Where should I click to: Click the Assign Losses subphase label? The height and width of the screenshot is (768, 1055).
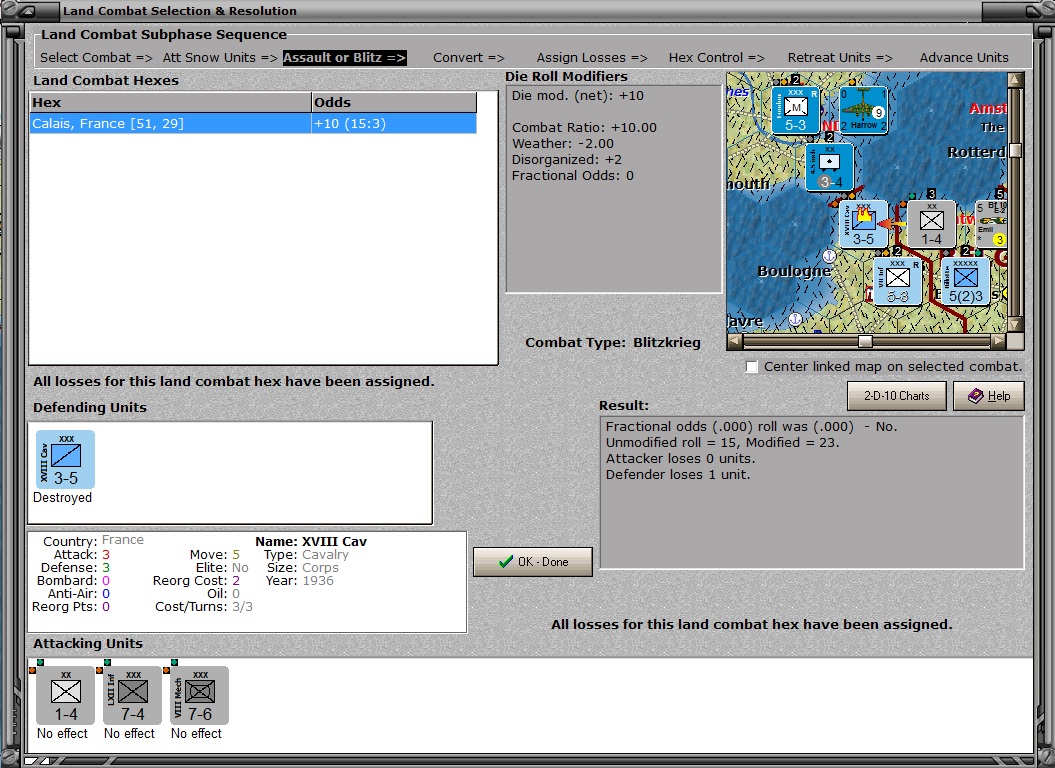point(592,58)
